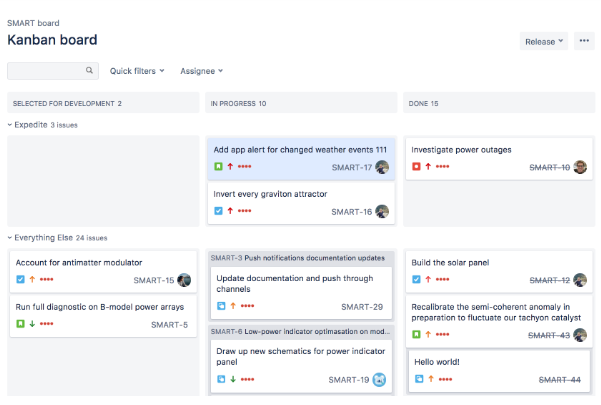Open card Investigate power outages
This screenshot has height=405, width=601.
point(499,159)
